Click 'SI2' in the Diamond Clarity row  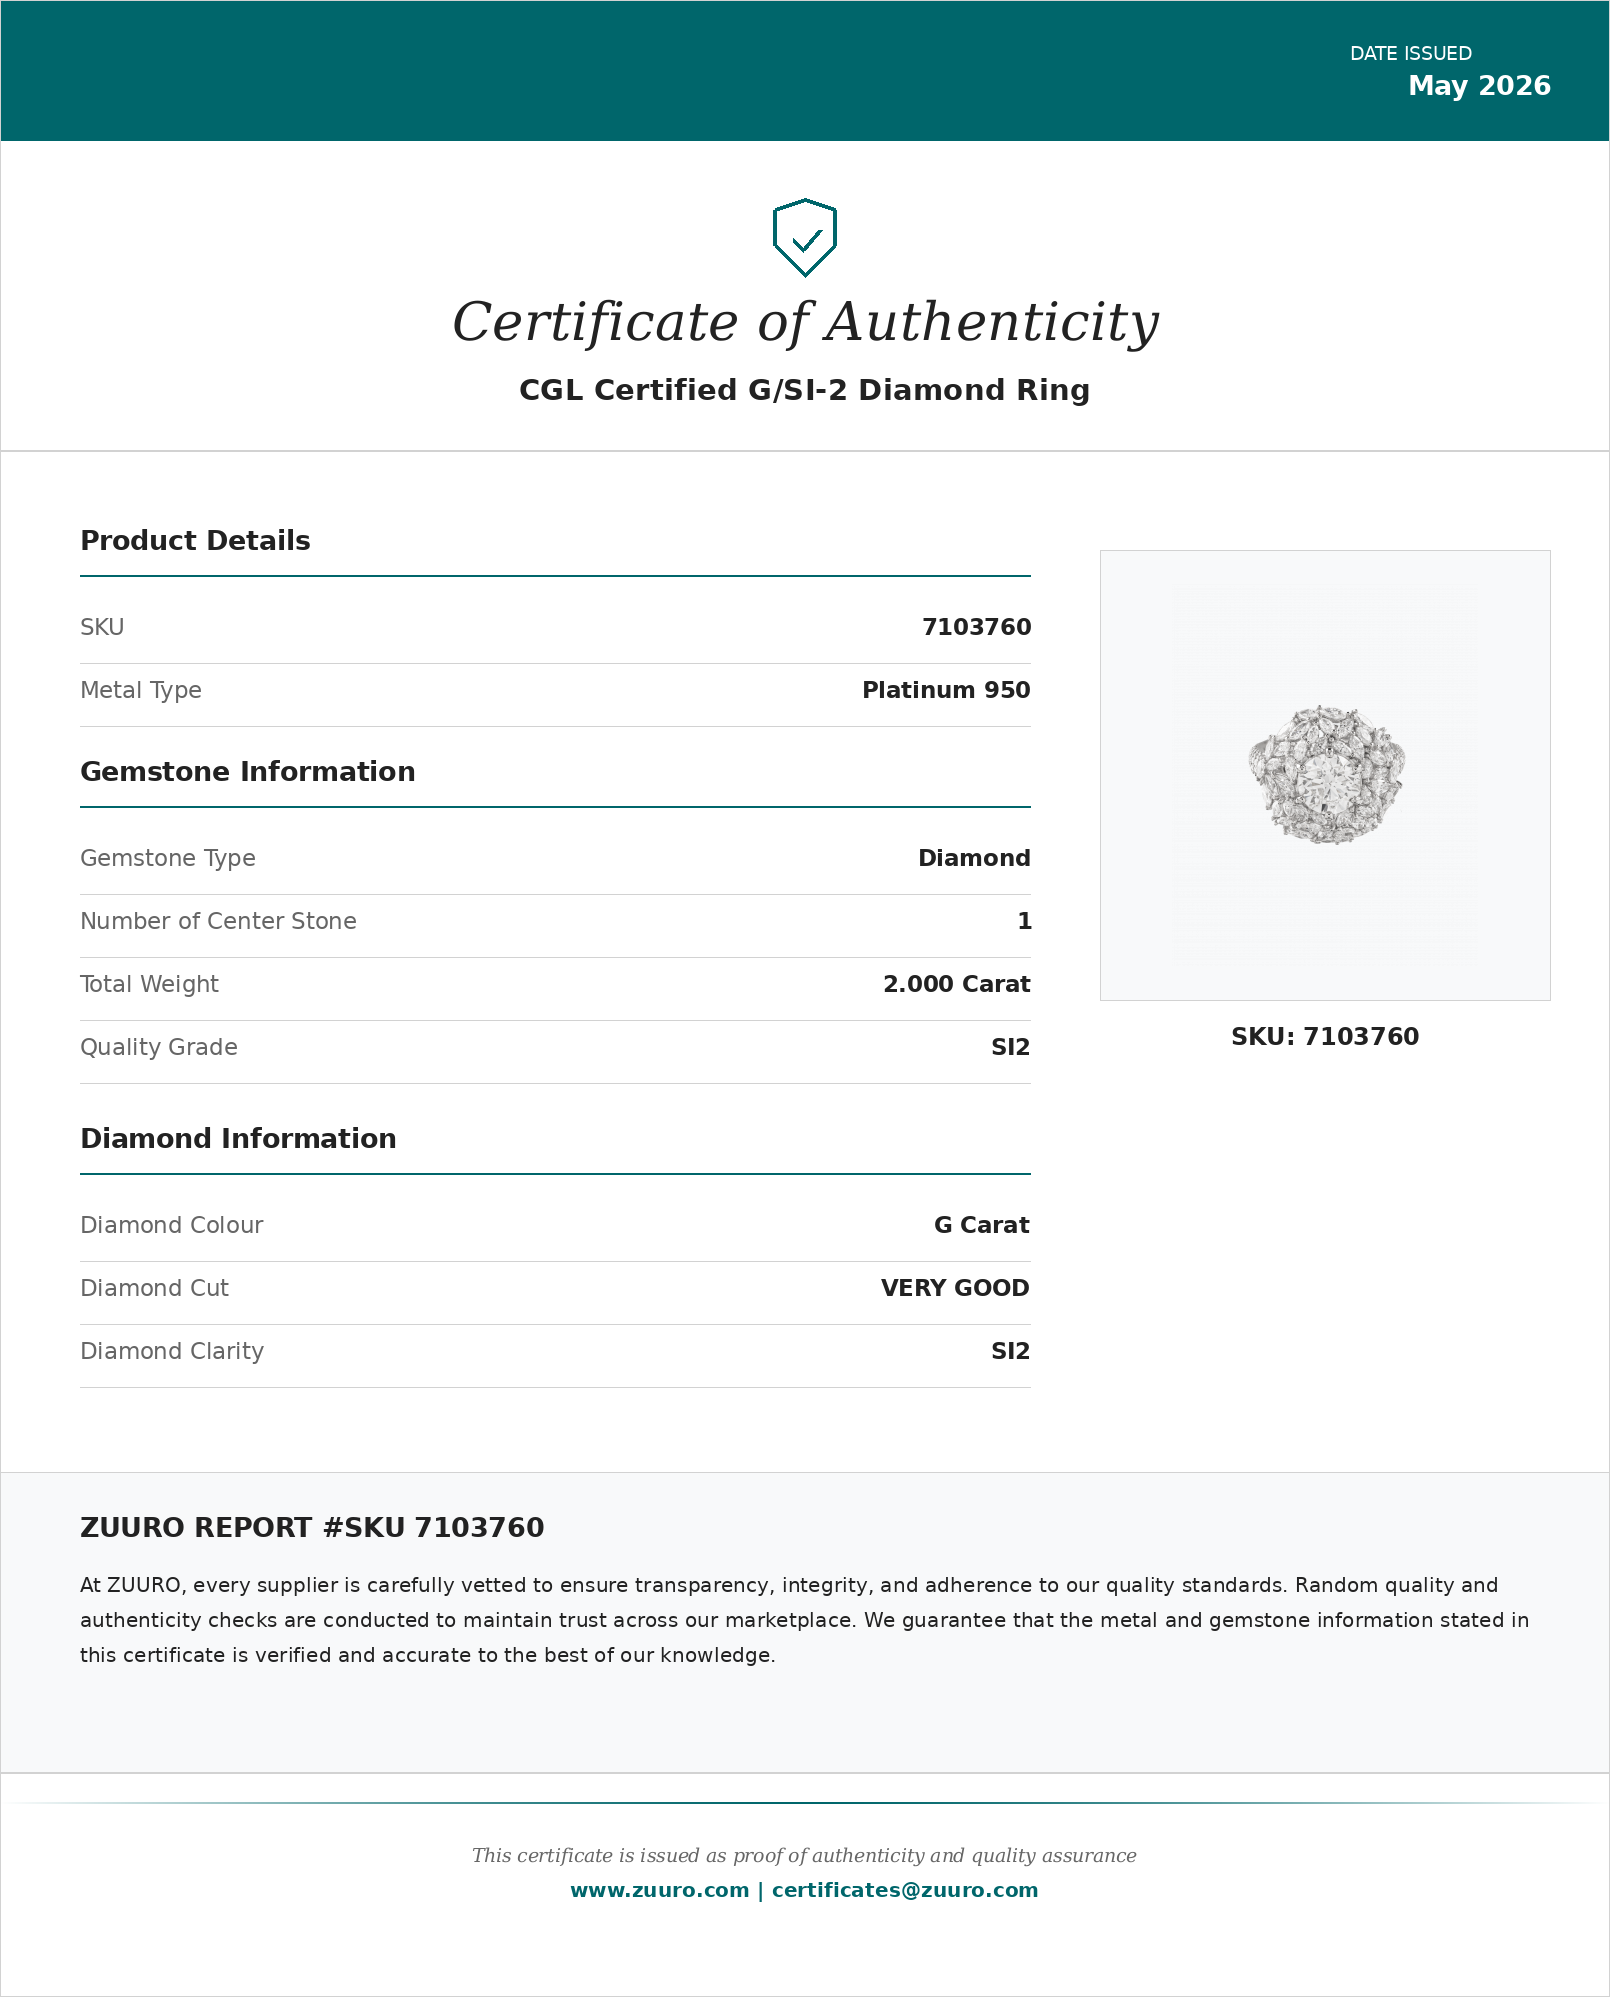tap(1010, 1351)
